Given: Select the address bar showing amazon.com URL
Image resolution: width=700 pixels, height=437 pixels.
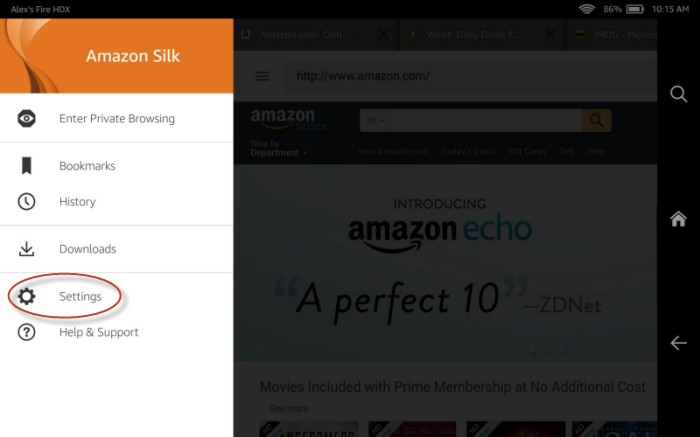Looking at the screenshot, I should [470, 76].
